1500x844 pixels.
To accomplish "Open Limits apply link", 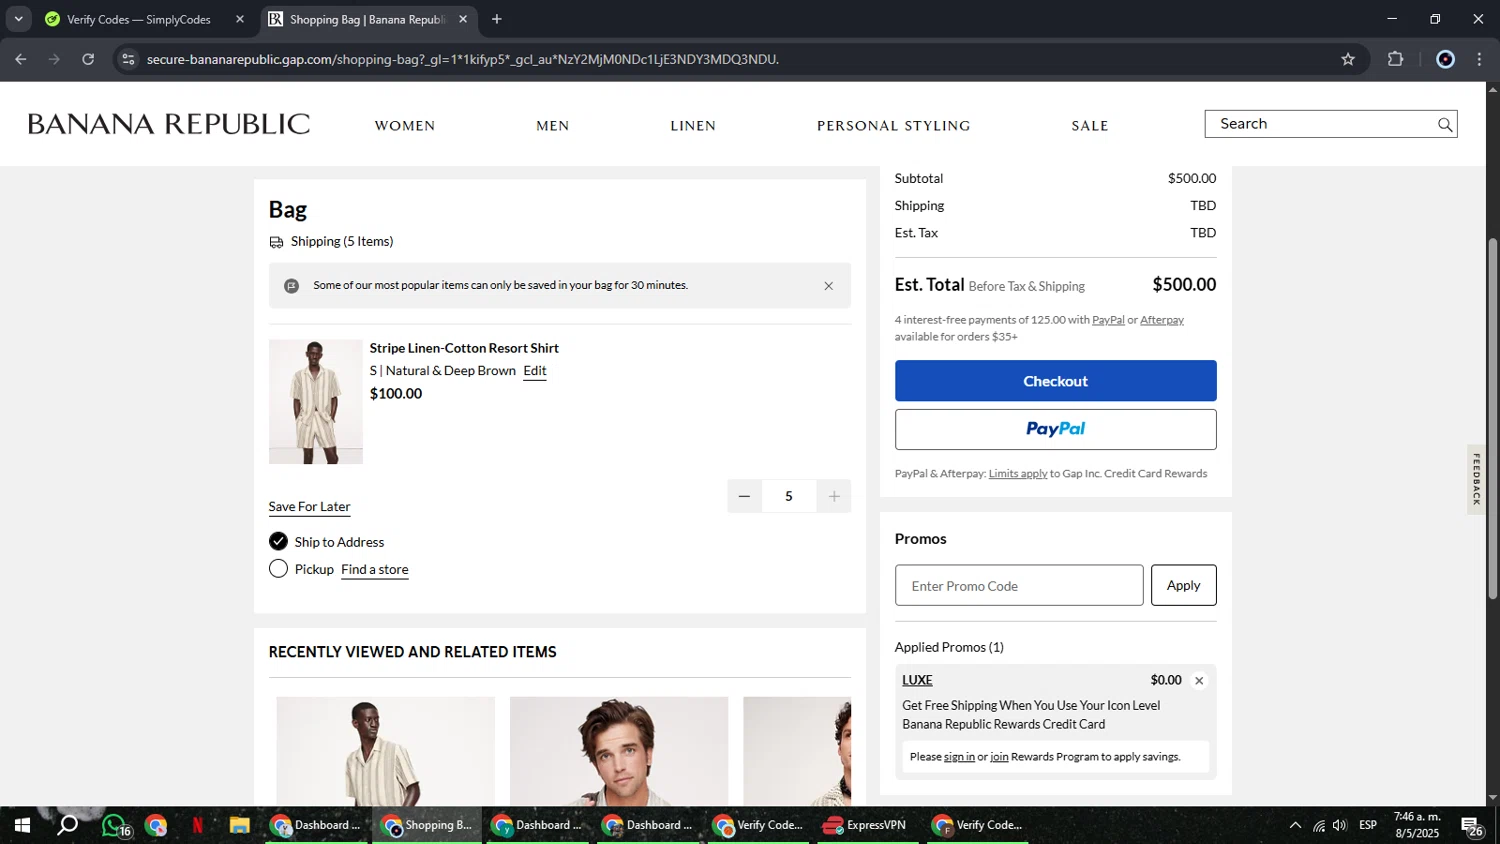I will pos(1018,474).
